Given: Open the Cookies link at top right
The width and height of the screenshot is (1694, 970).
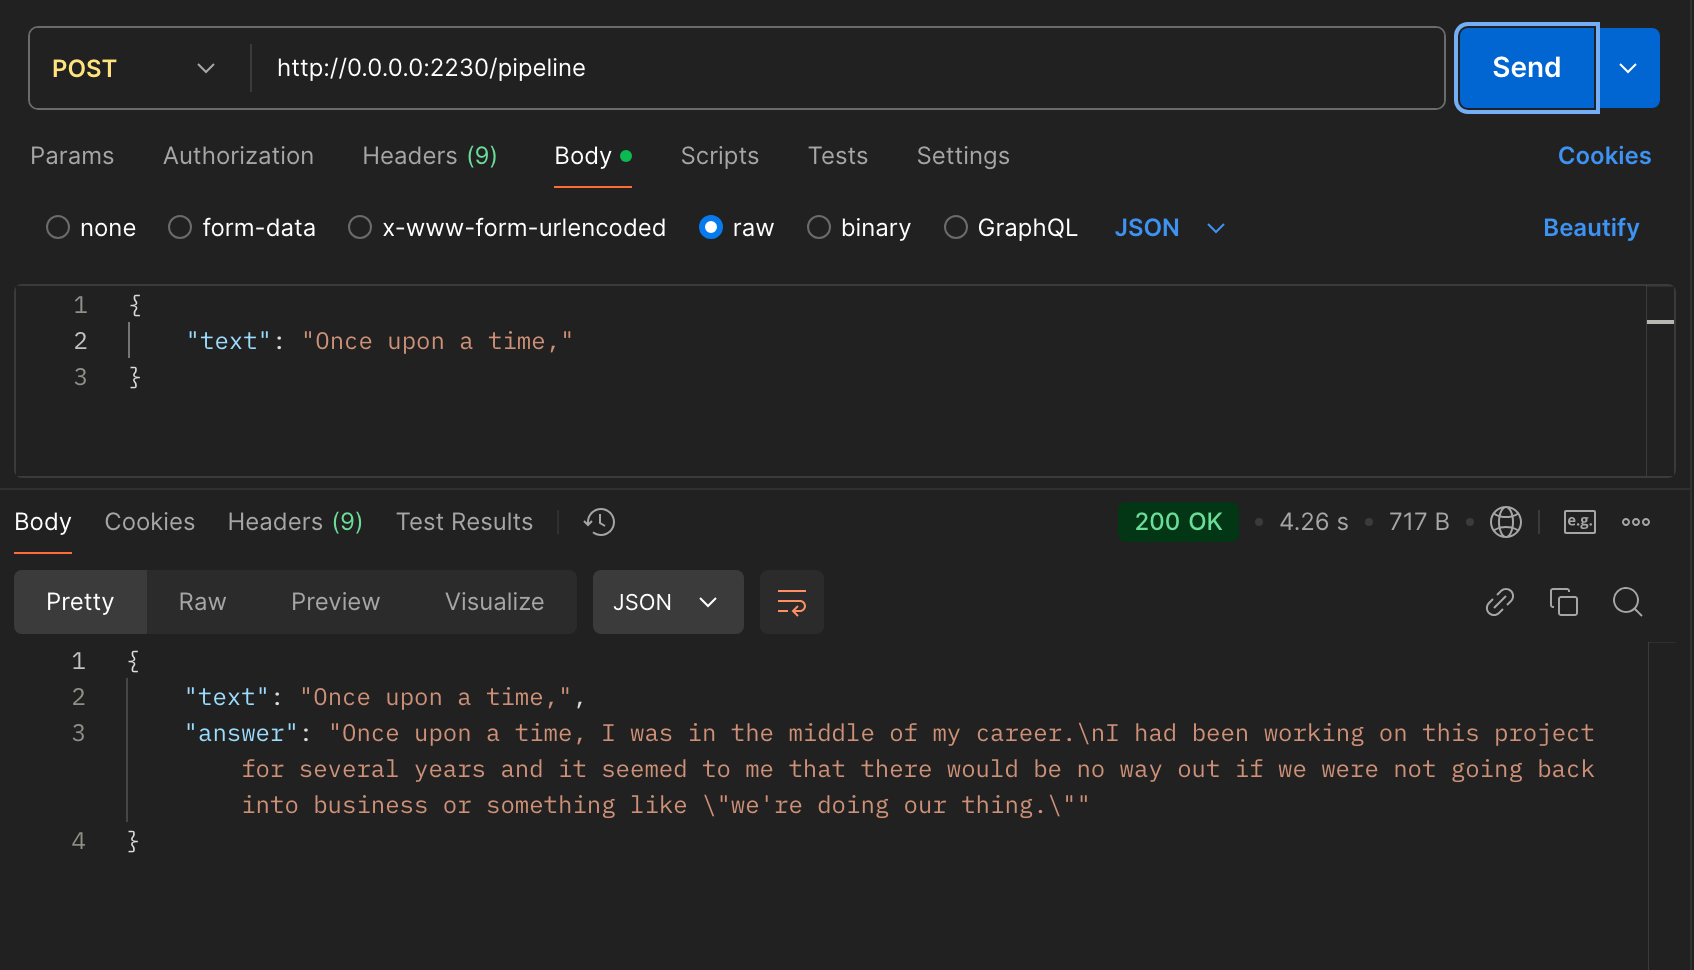Looking at the screenshot, I should (1604, 156).
